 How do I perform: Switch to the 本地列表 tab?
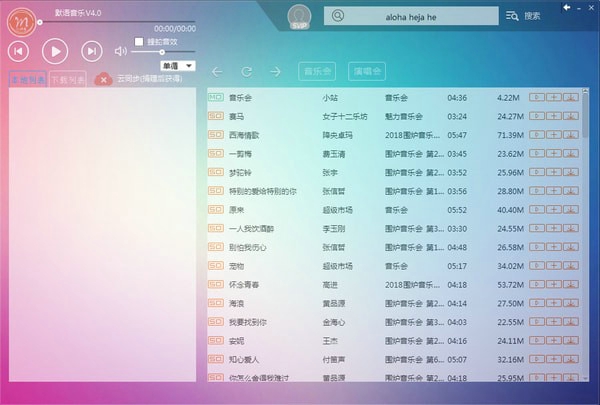[x=27, y=79]
